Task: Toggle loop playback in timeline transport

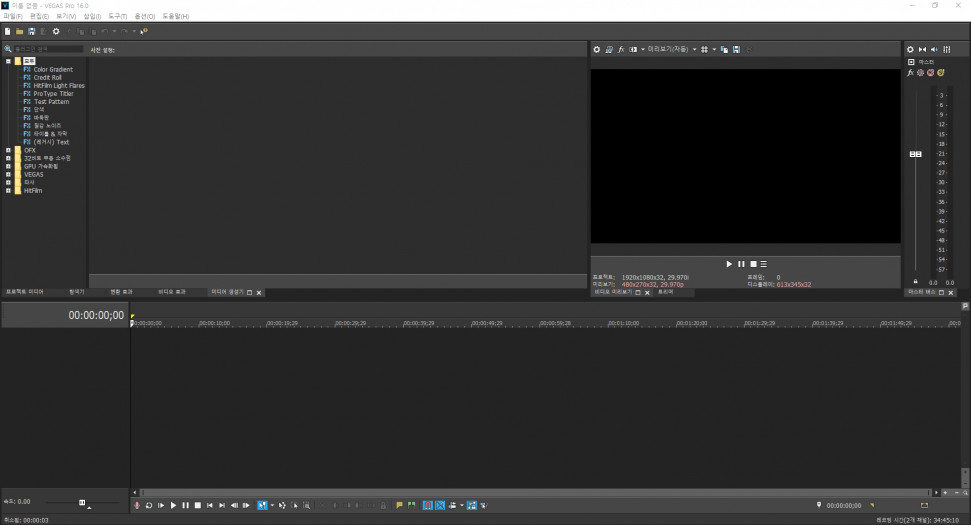Action: [149, 505]
